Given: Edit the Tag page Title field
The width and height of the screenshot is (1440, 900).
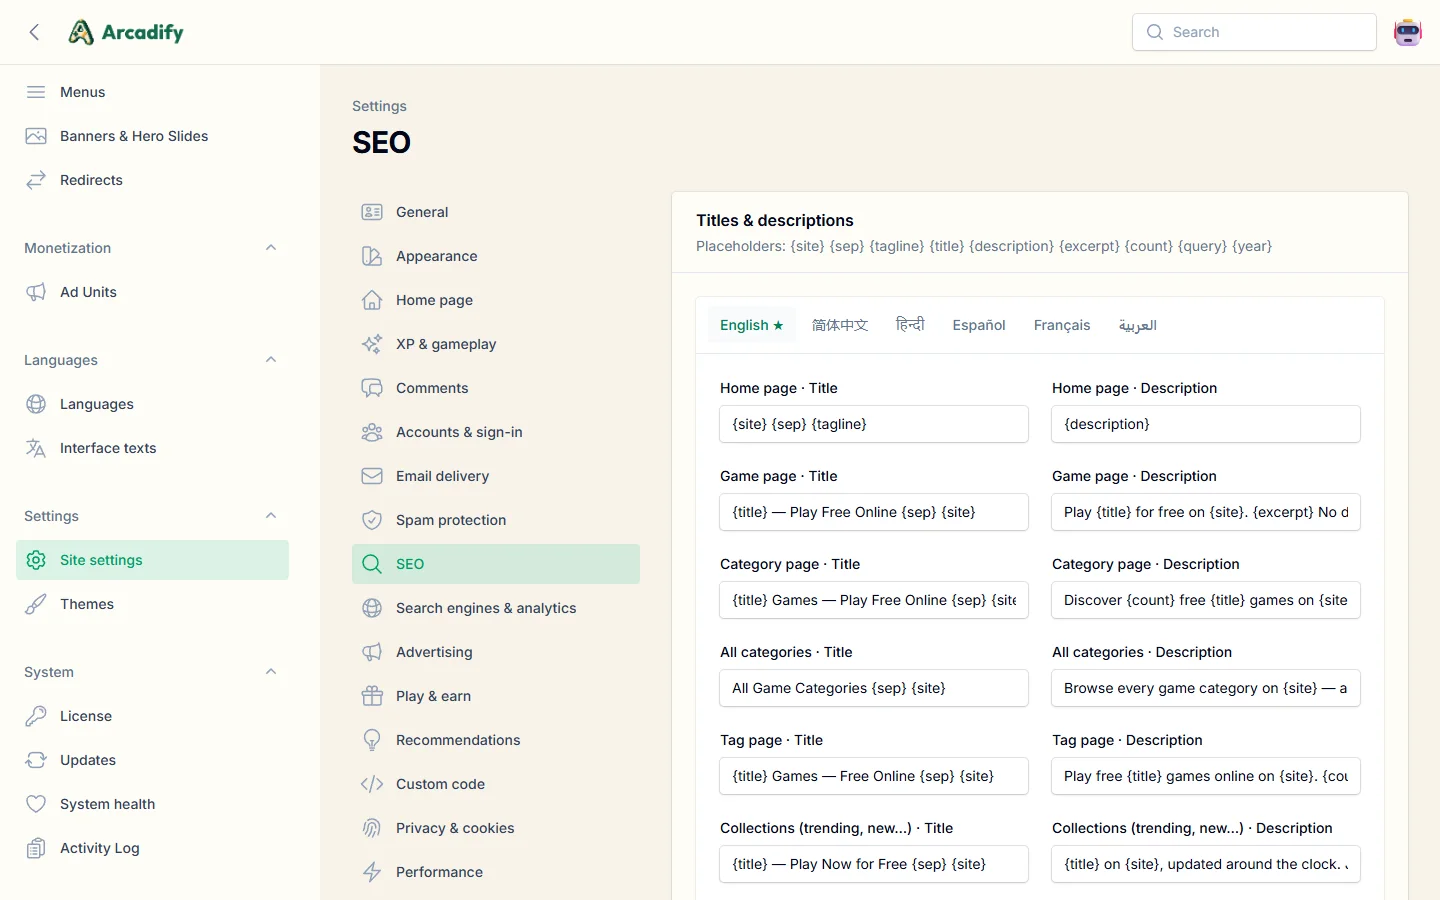Looking at the screenshot, I should pos(874,776).
